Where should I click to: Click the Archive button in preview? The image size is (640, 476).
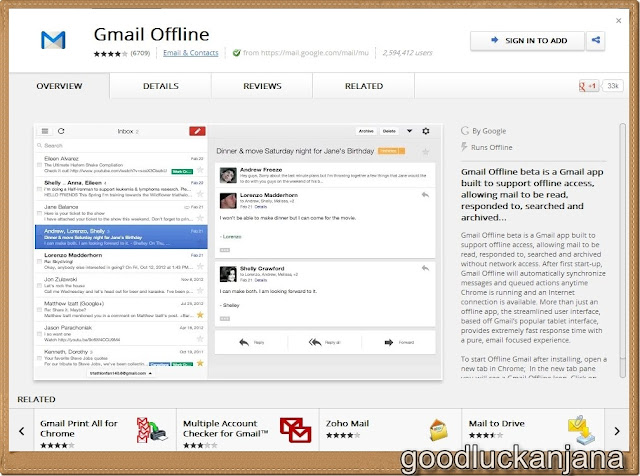tap(366, 131)
